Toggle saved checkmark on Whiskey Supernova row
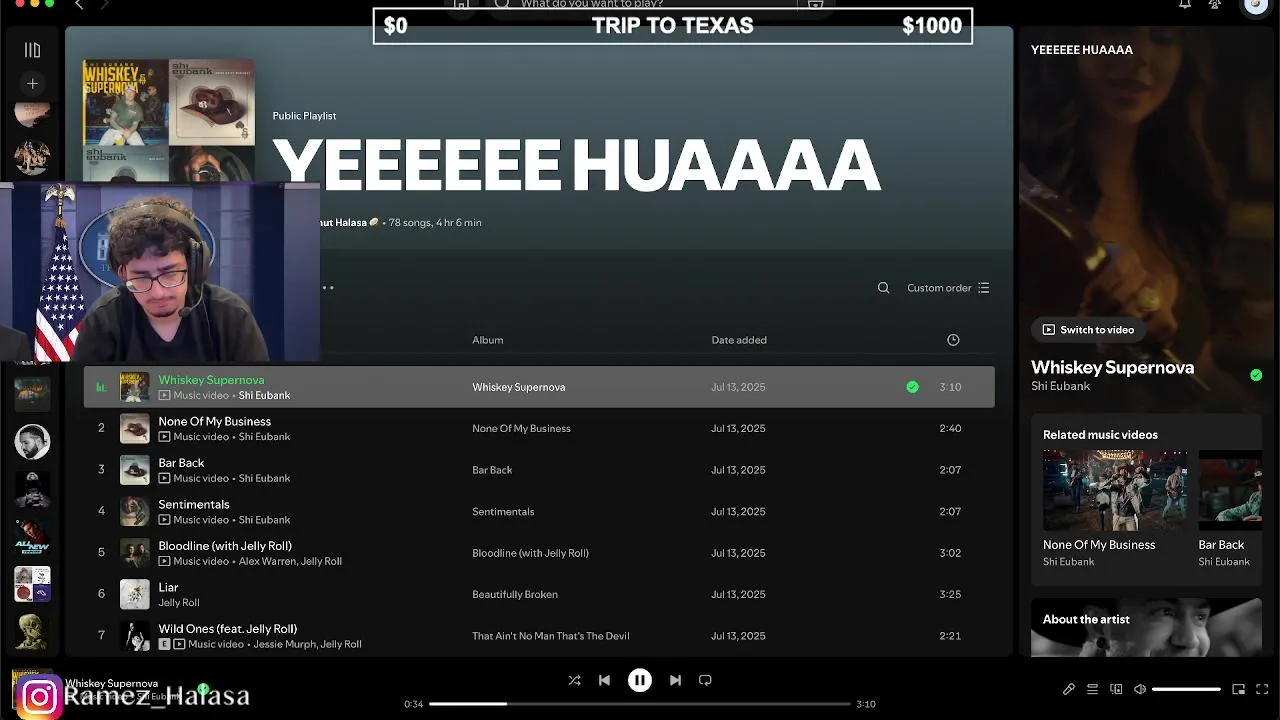Image resolution: width=1280 pixels, height=720 pixels. tap(912, 387)
